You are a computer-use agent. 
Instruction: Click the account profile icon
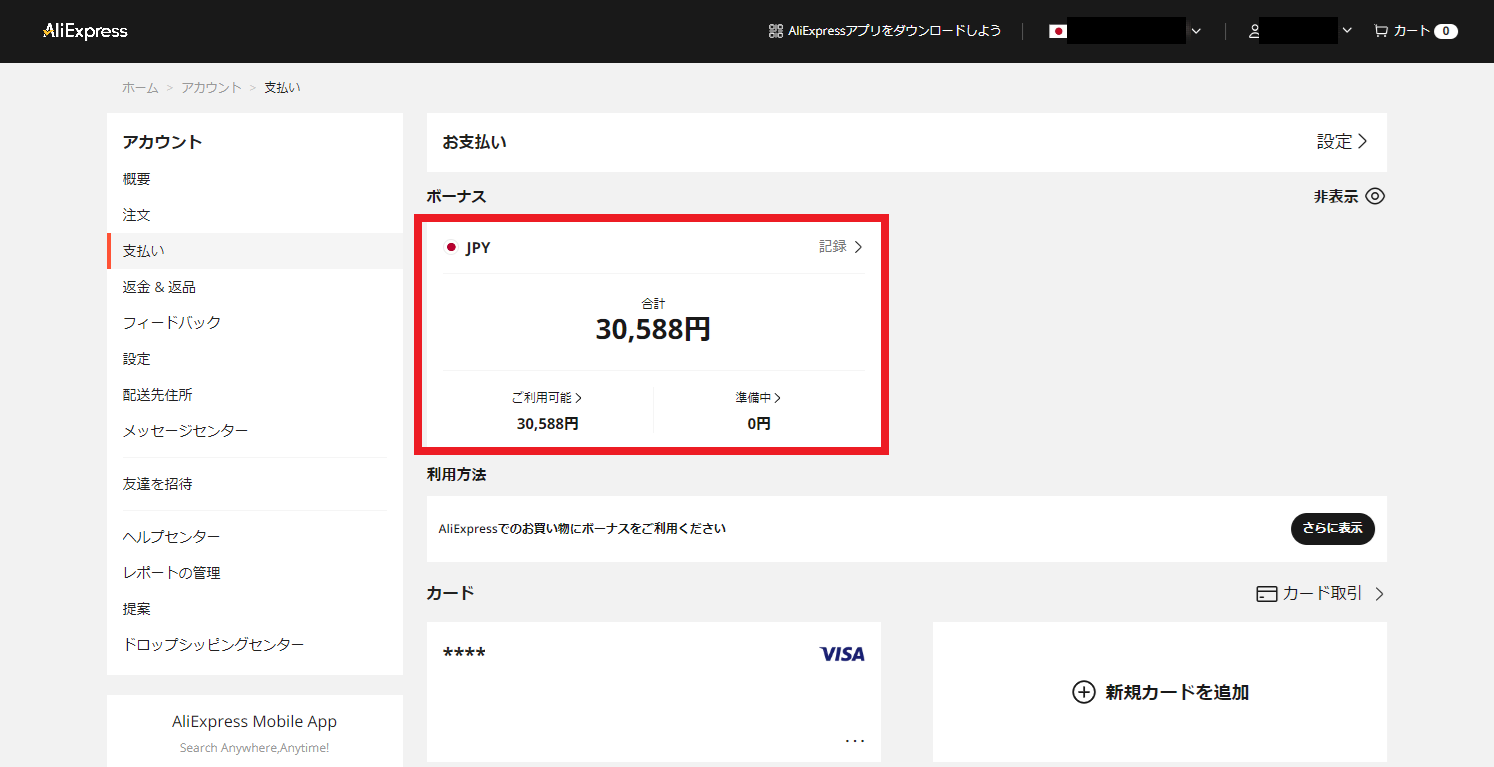coord(1254,31)
